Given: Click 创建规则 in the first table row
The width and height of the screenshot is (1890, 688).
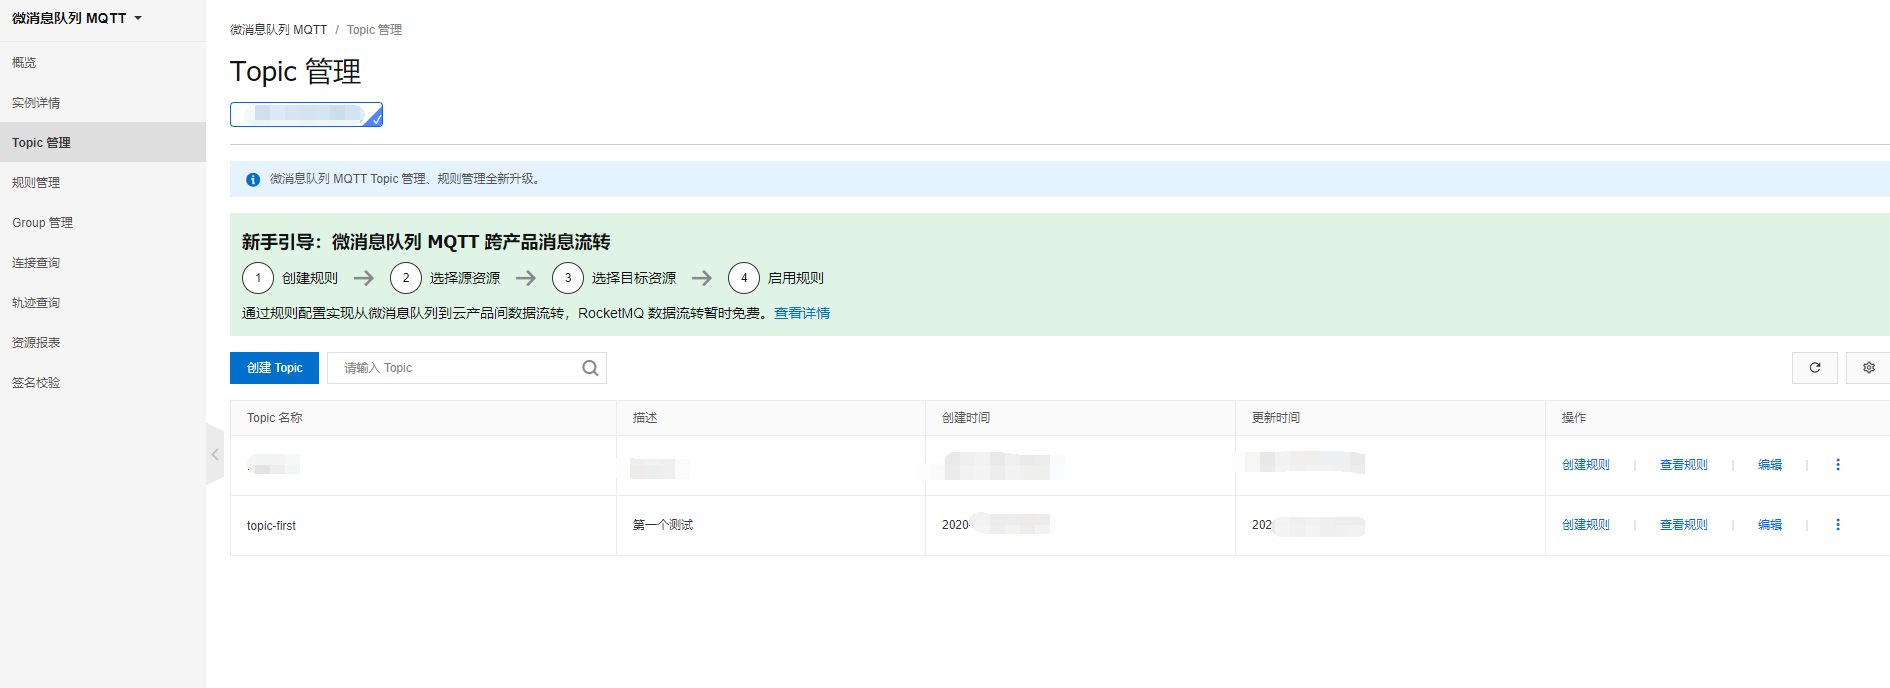Looking at the screenshot, I should [x=1586, y=465].
